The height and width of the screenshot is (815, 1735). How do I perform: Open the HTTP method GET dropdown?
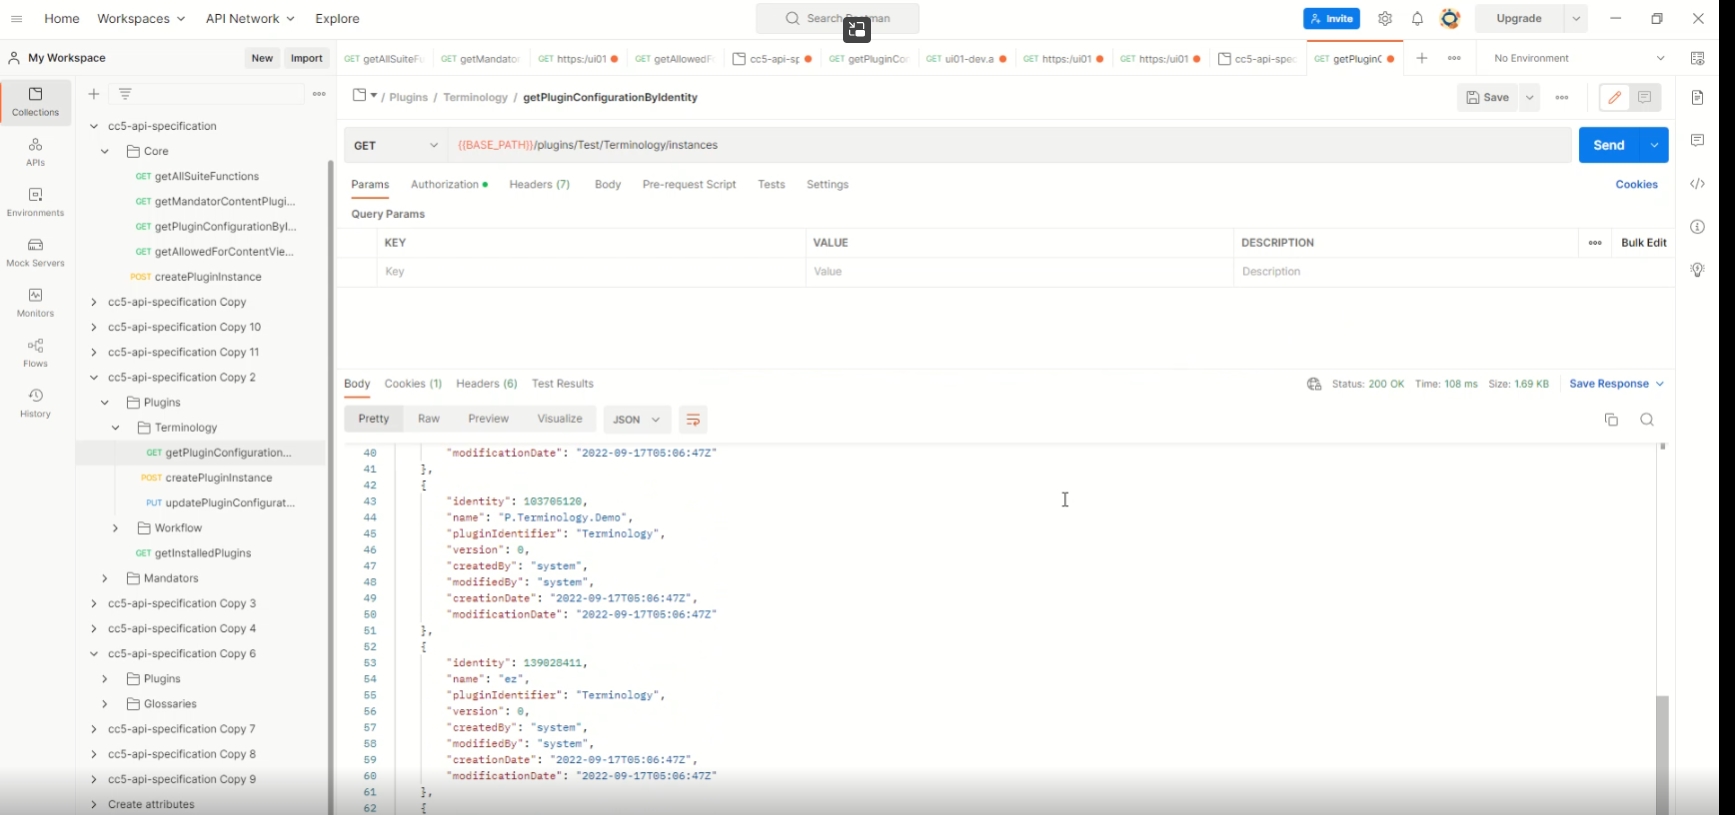tap(396, 146)
